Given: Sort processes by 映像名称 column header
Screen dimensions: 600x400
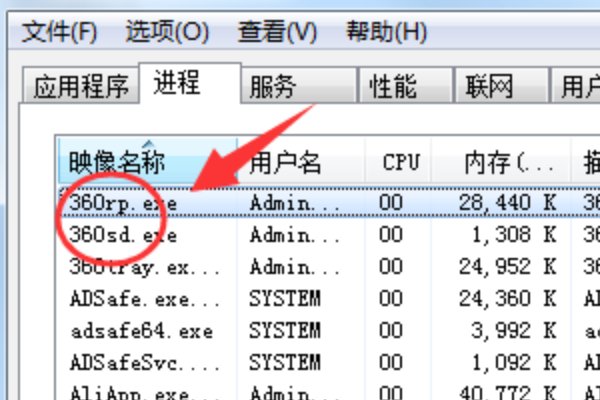Looking at the screenshot, I should [148, 161].
